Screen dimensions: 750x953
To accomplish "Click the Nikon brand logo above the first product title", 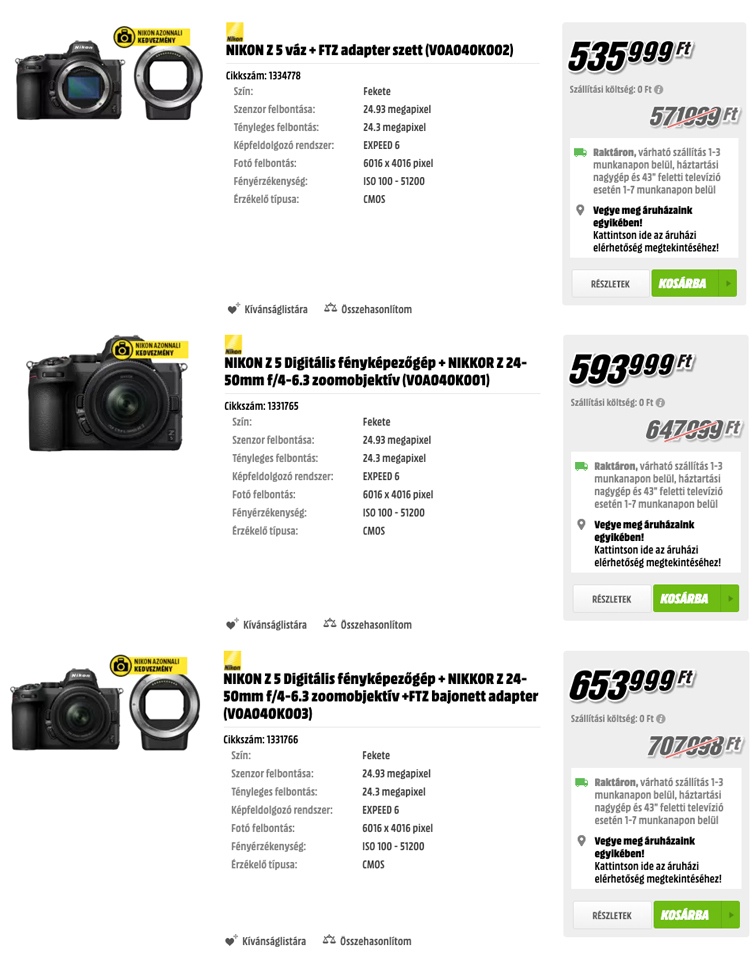I will click(235, 32).
